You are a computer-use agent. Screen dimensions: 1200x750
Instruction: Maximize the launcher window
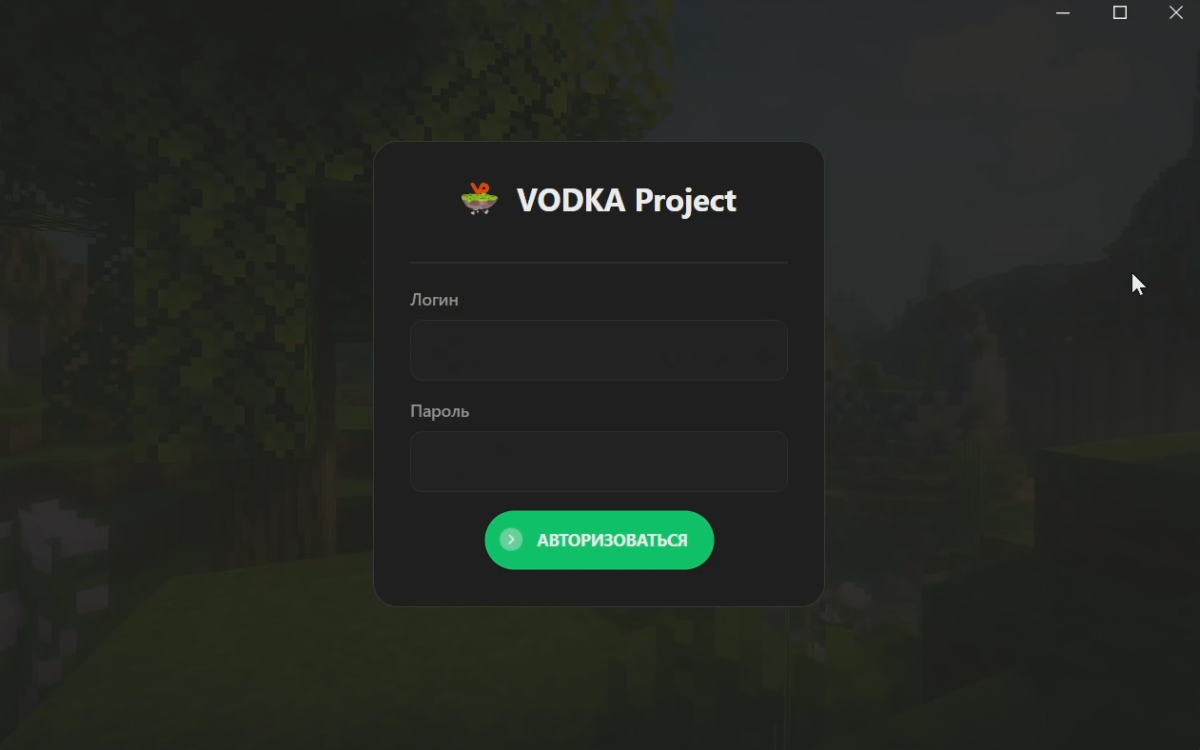1120,13
